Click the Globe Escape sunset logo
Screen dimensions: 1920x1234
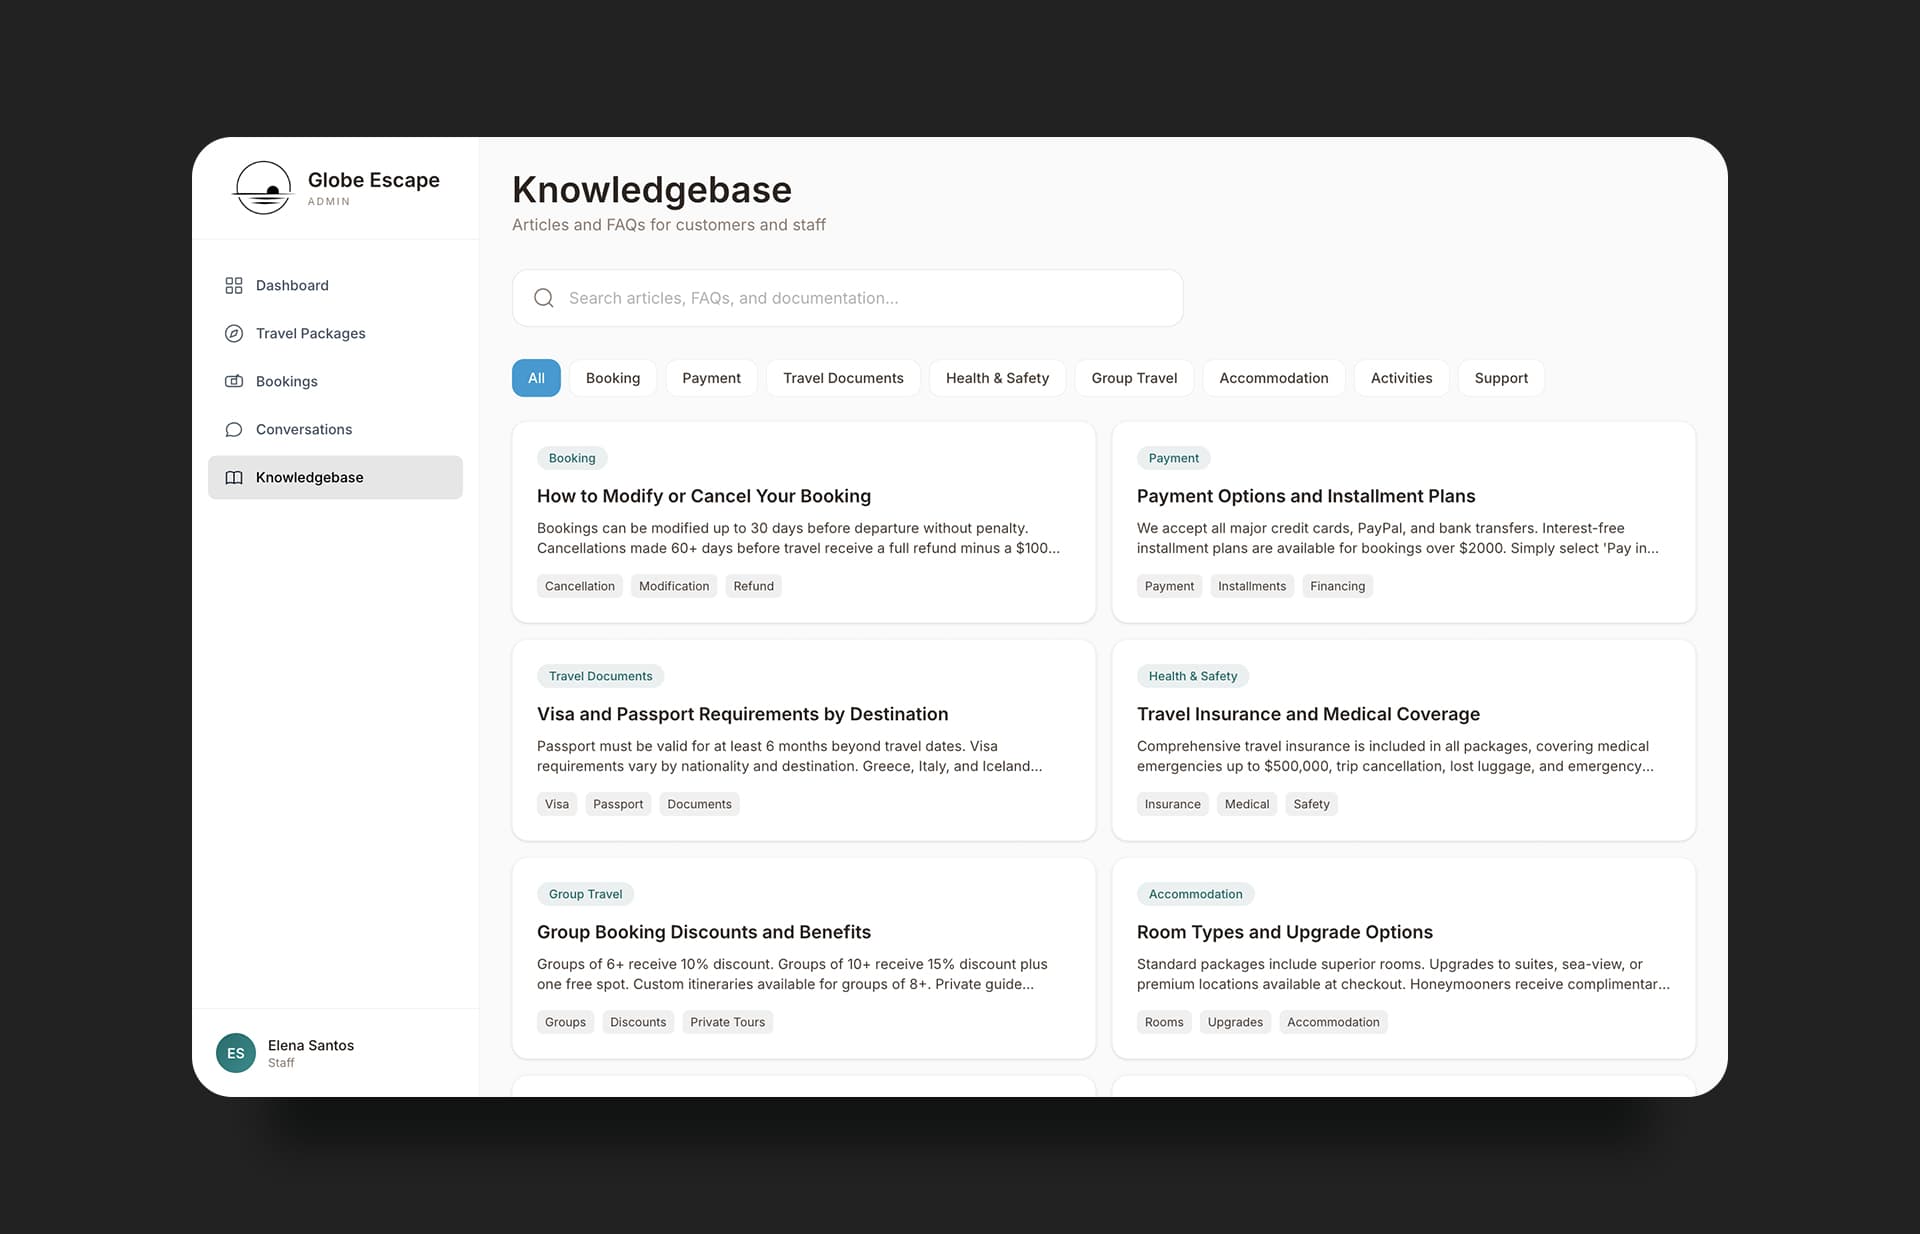point(263,187)
